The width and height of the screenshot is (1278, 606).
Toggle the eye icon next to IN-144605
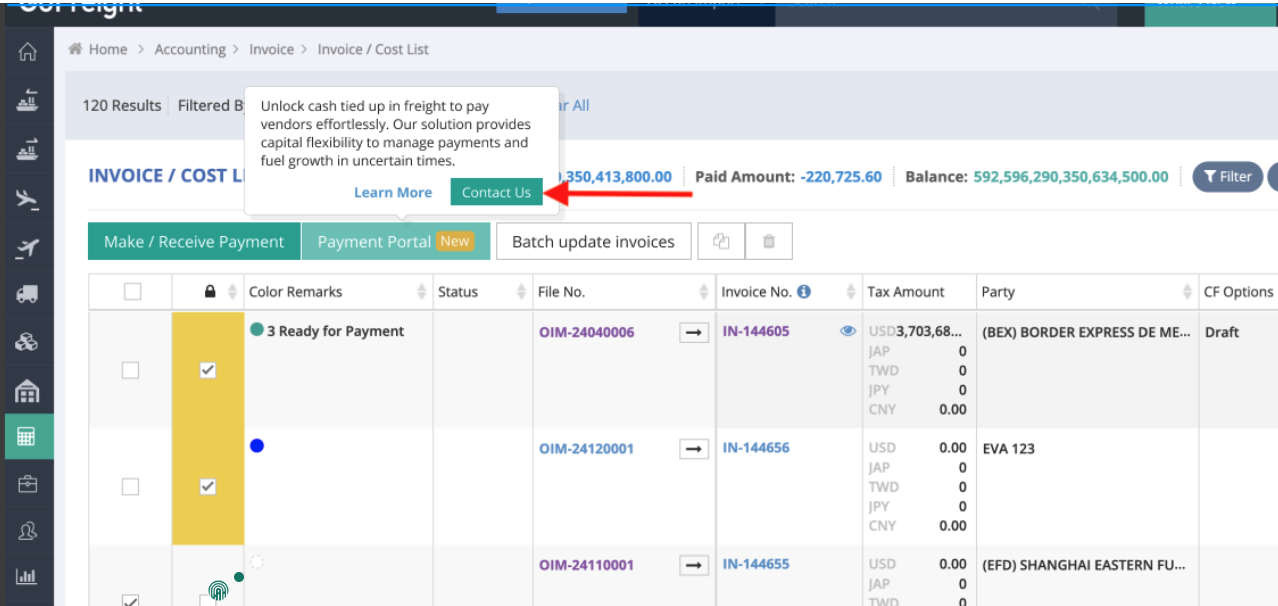[848, 331]
